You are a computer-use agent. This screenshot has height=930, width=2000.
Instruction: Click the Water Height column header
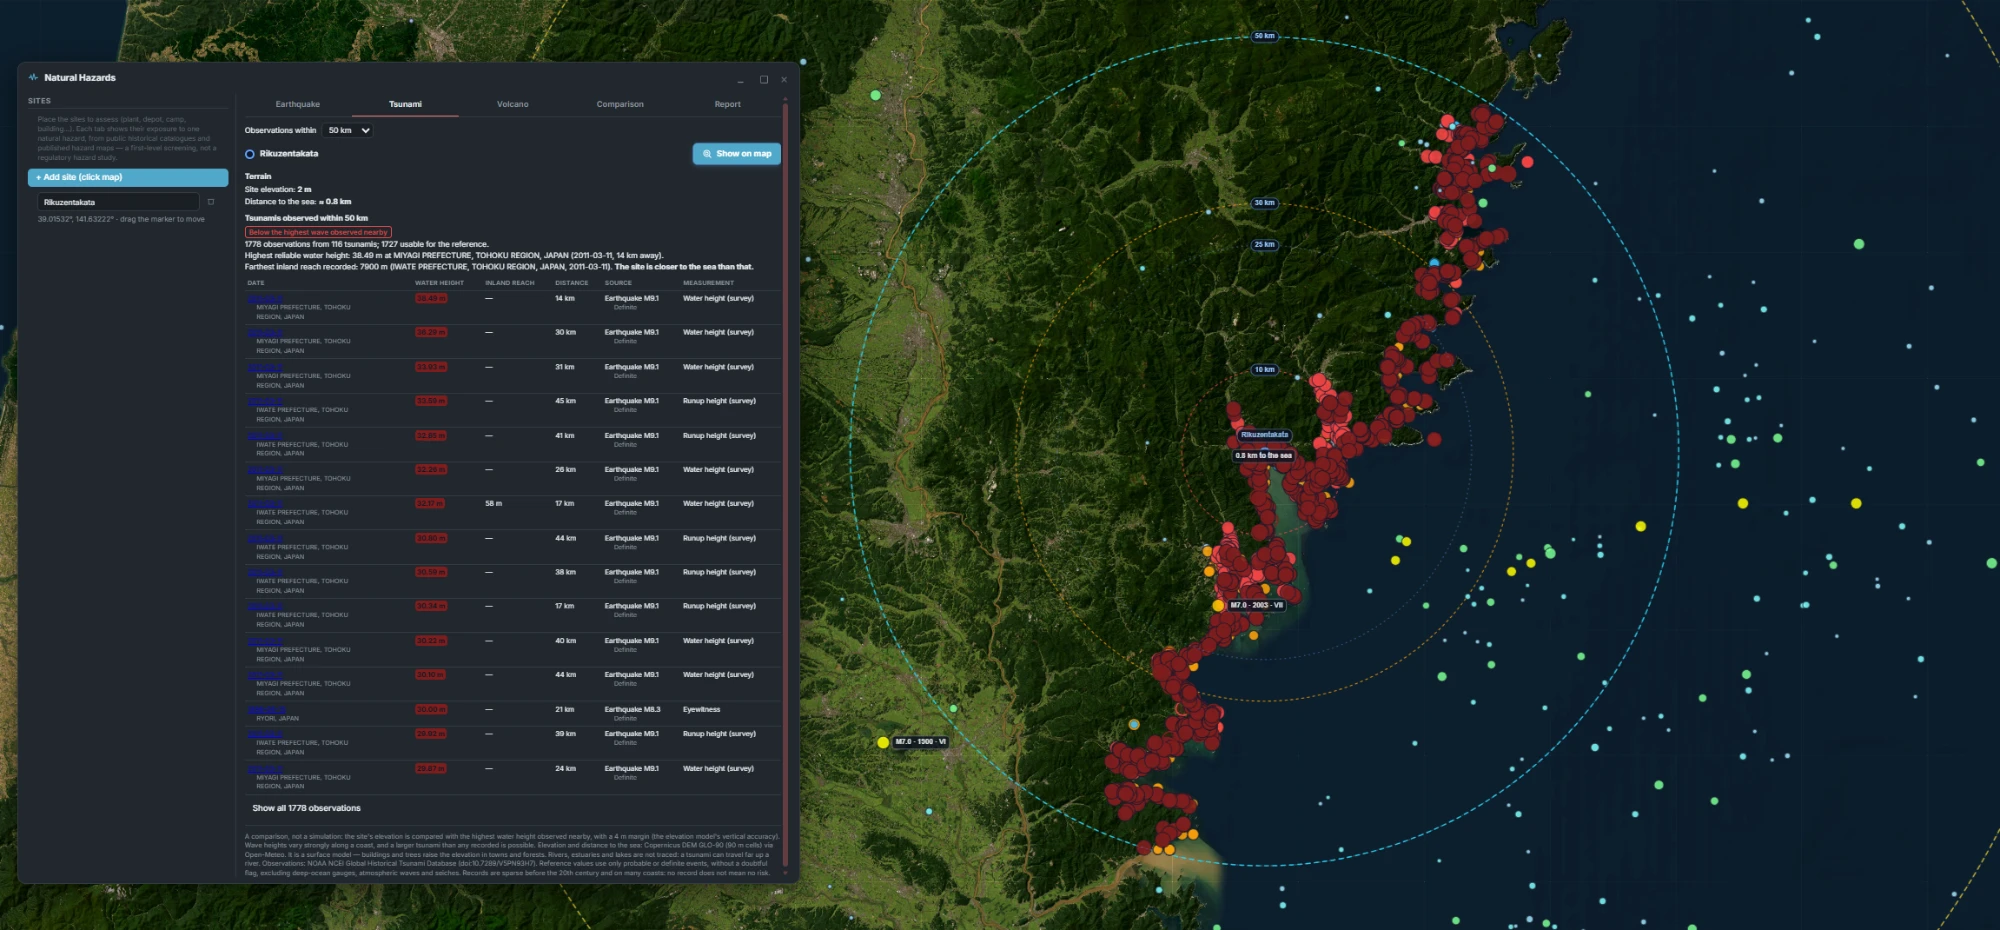tap(439, 283)
